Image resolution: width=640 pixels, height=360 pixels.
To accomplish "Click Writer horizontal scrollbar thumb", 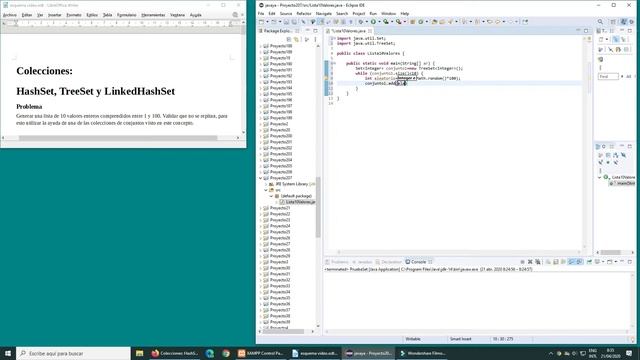I will [x=118, y=138].
